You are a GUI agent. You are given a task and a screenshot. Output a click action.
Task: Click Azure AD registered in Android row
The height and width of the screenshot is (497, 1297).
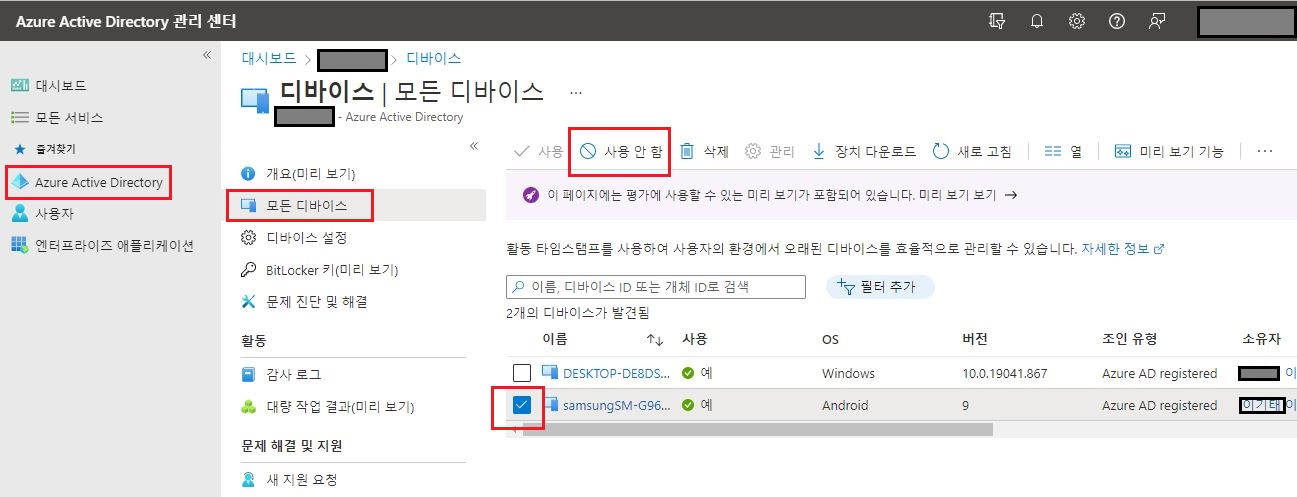click(x=1159, y=406)
